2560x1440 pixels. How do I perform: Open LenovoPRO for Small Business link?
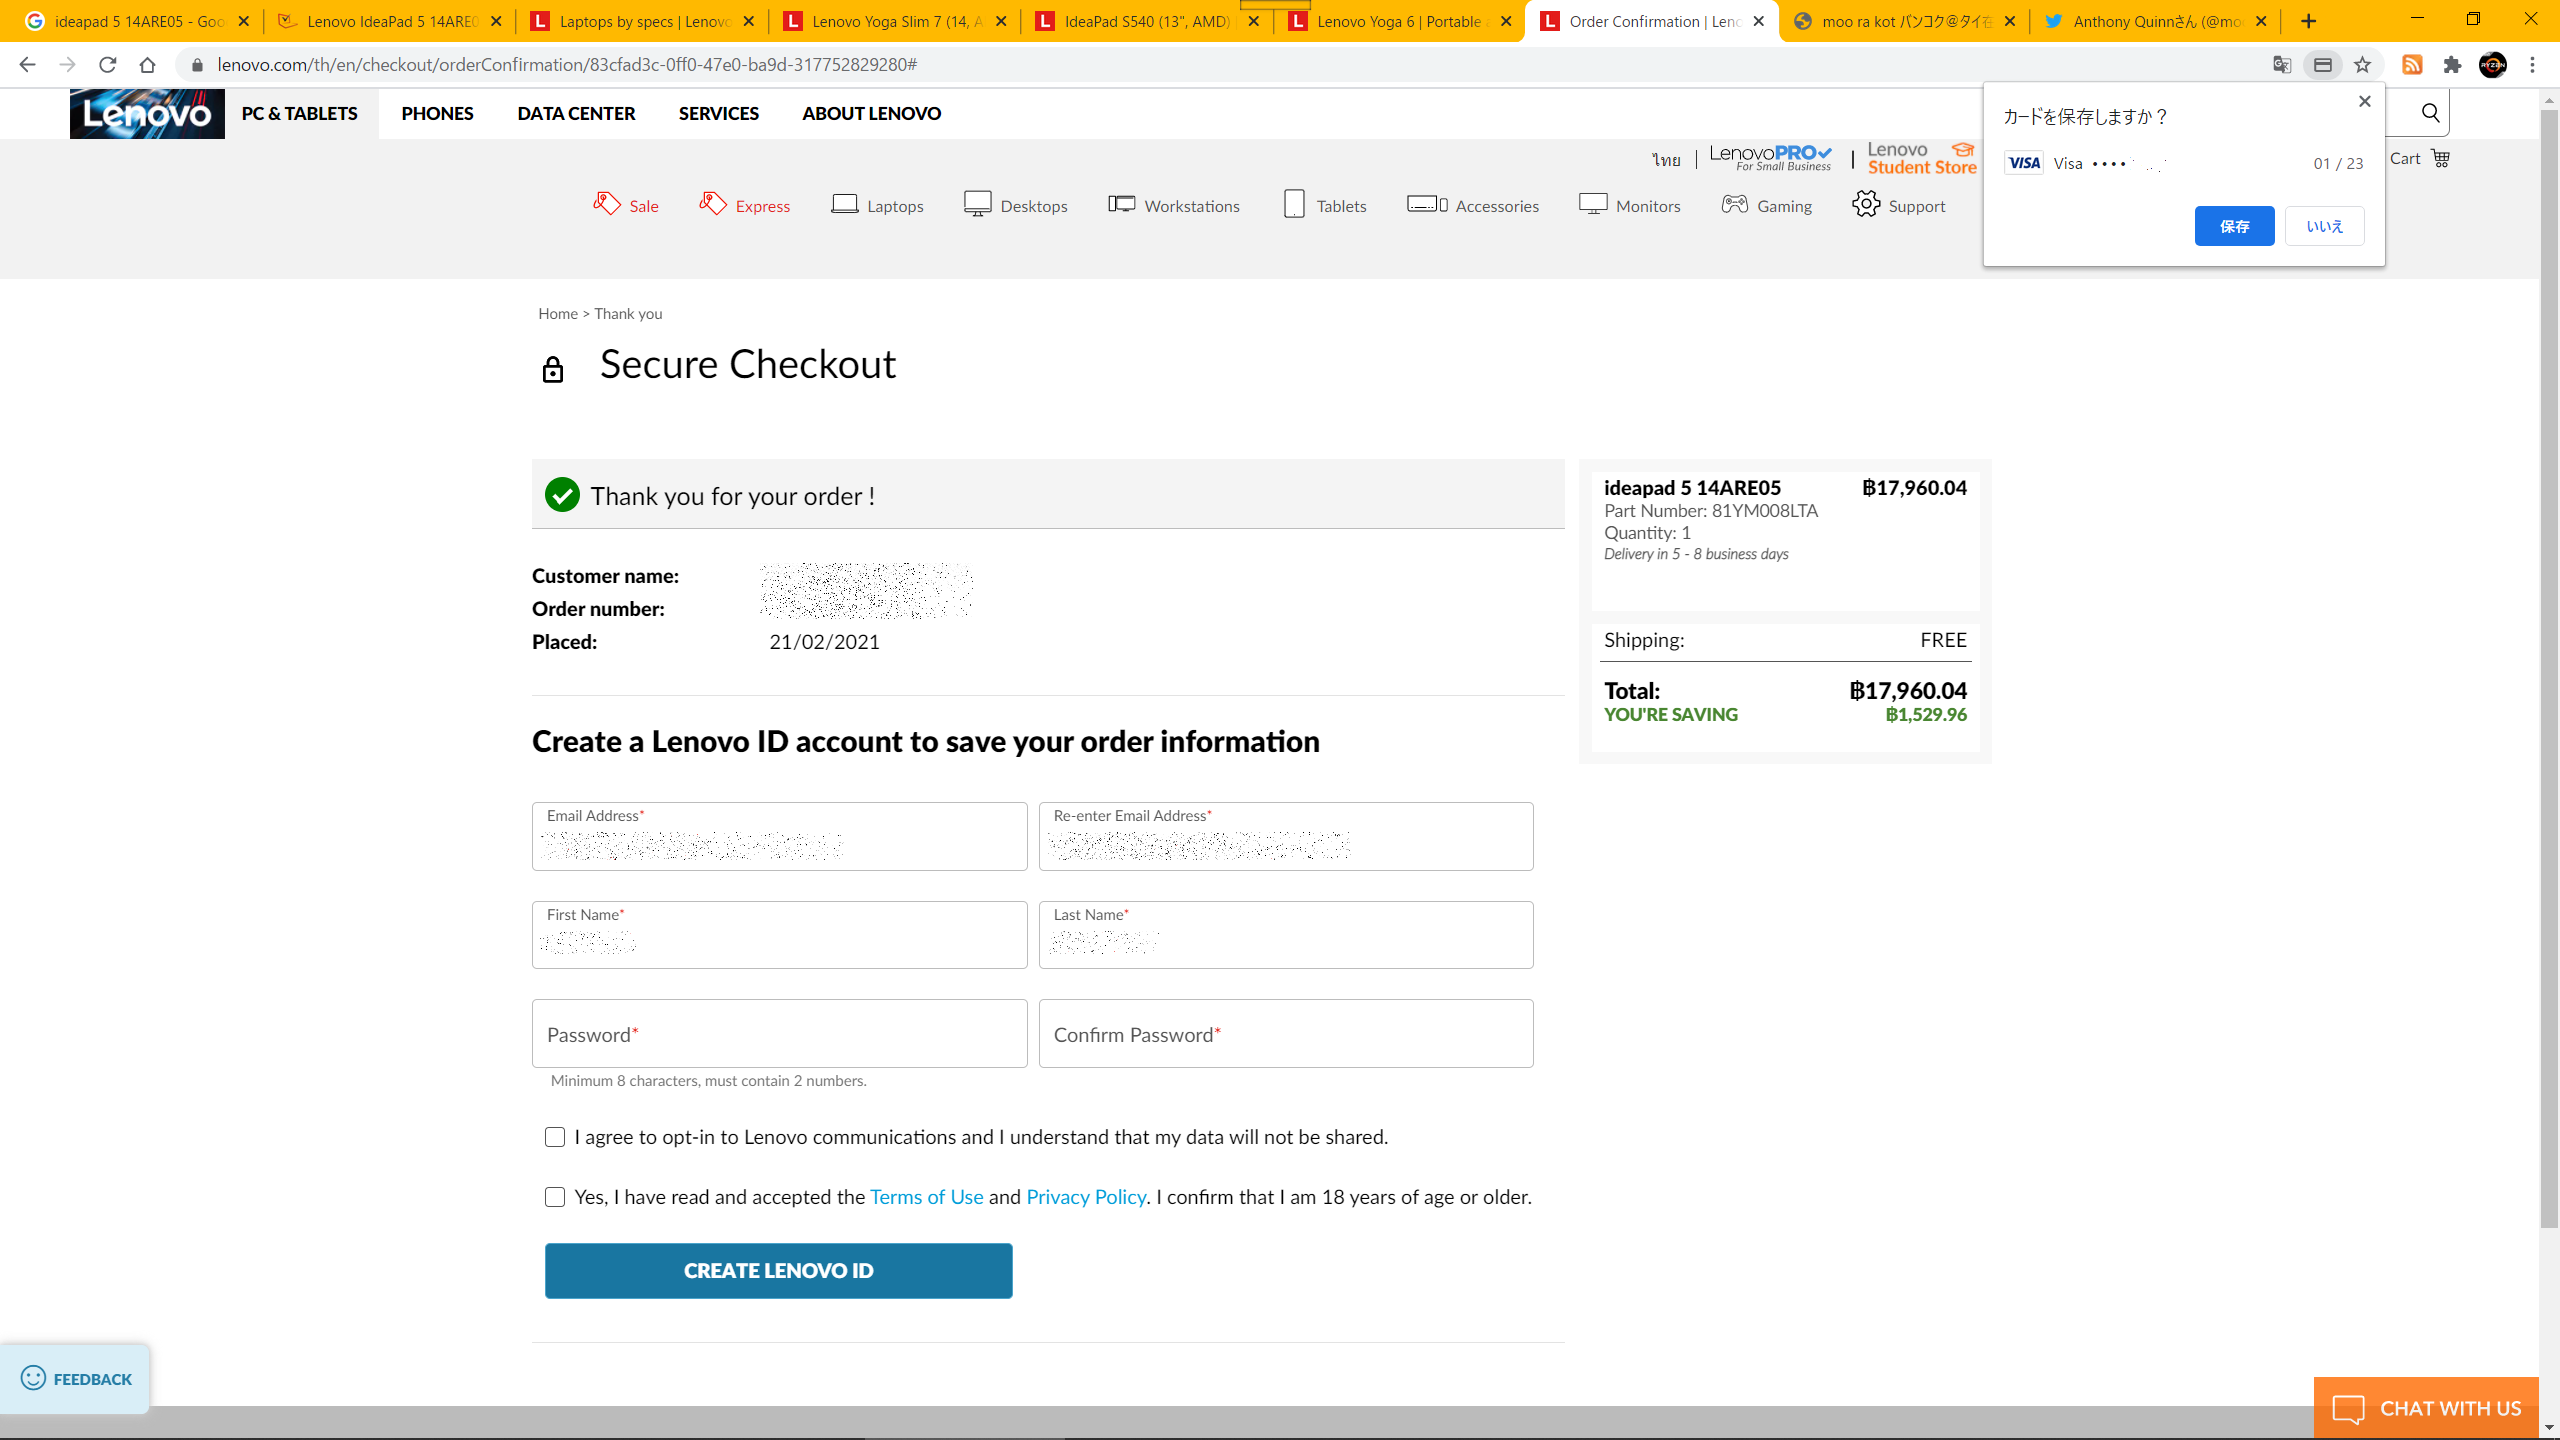(x=1770, y=158)
